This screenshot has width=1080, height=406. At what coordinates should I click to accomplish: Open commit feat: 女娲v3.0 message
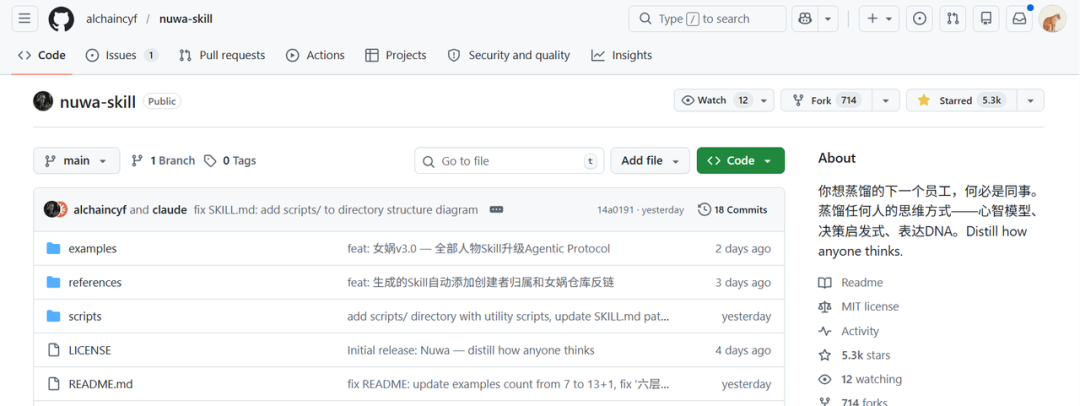(x=479, y=248)
